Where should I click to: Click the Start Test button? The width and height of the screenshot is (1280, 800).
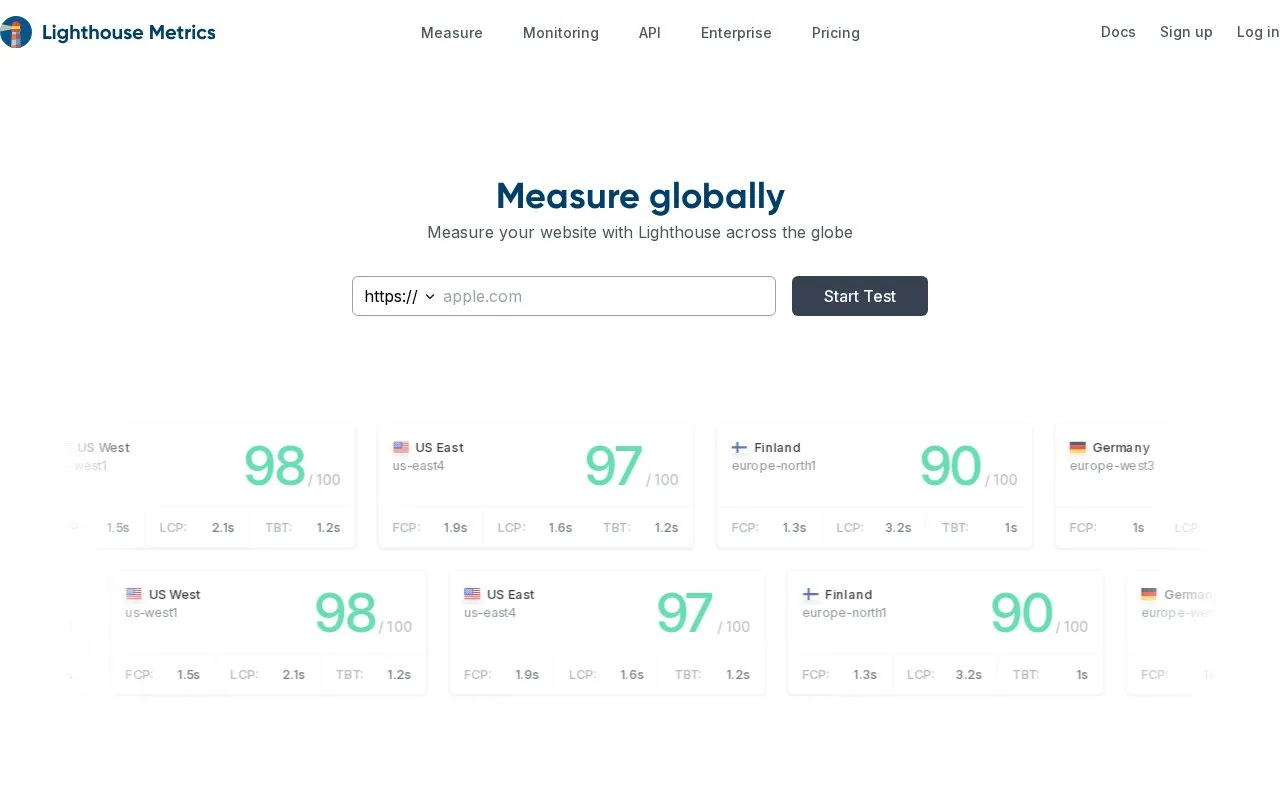[x=860, y=296]
